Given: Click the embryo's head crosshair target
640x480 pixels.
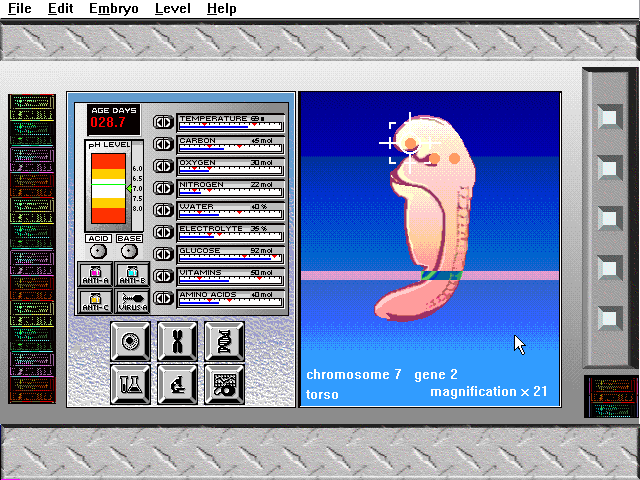Looking at the screenshot, I should point(410,144).
